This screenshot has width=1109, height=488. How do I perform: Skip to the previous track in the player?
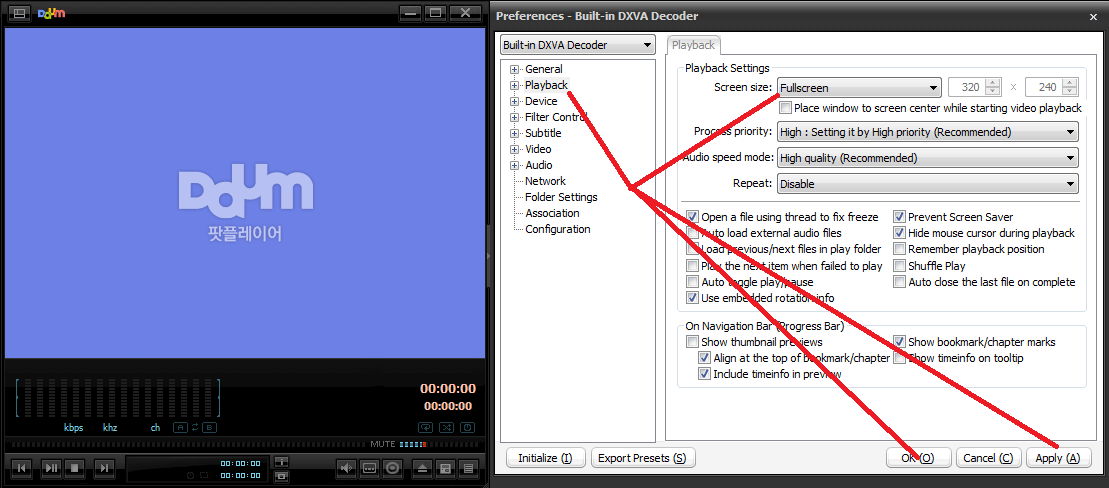[23, 467]
